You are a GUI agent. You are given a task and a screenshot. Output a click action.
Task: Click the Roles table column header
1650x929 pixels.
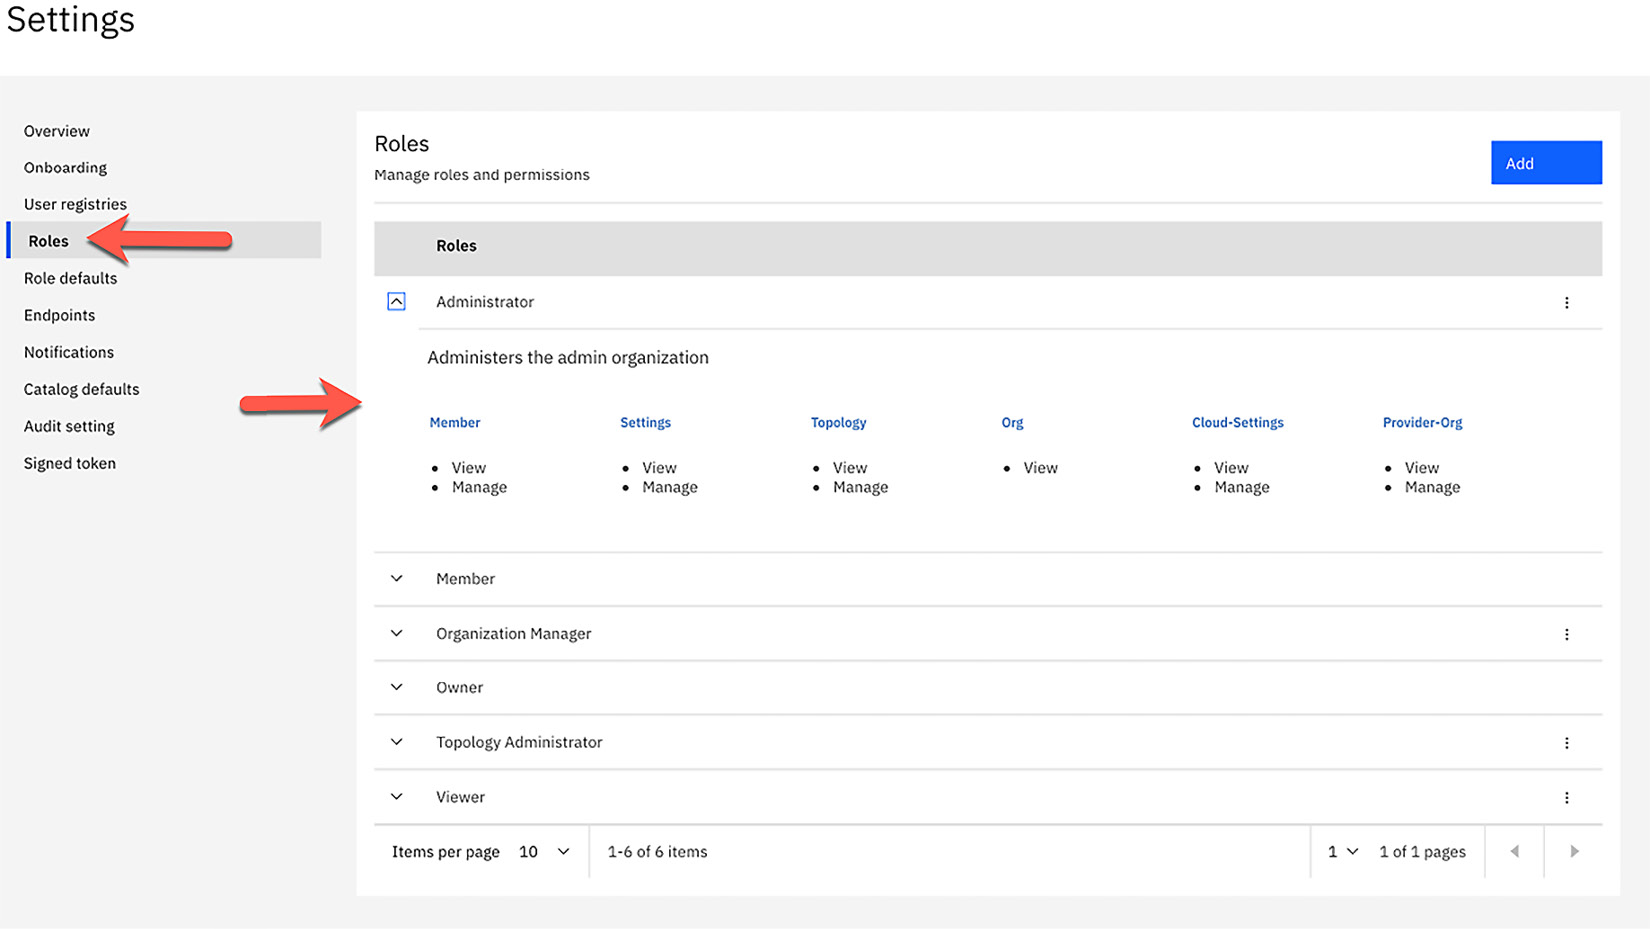(x=456, y=246)
